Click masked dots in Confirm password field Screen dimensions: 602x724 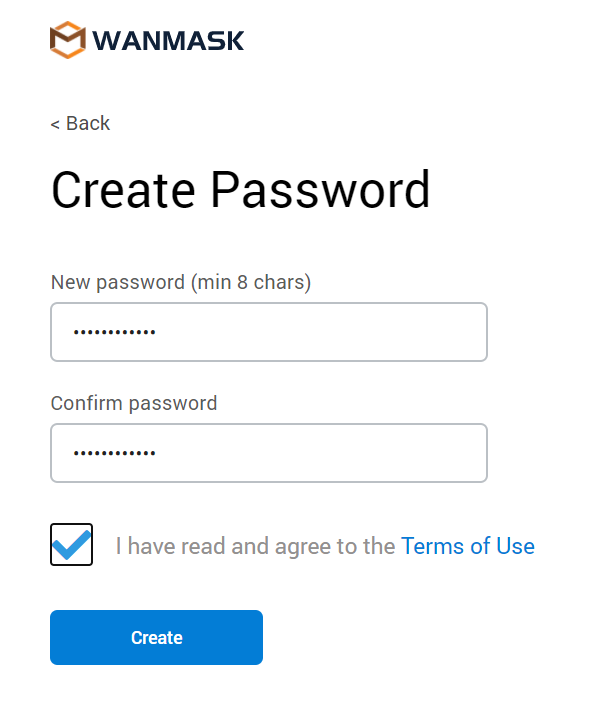114,453
